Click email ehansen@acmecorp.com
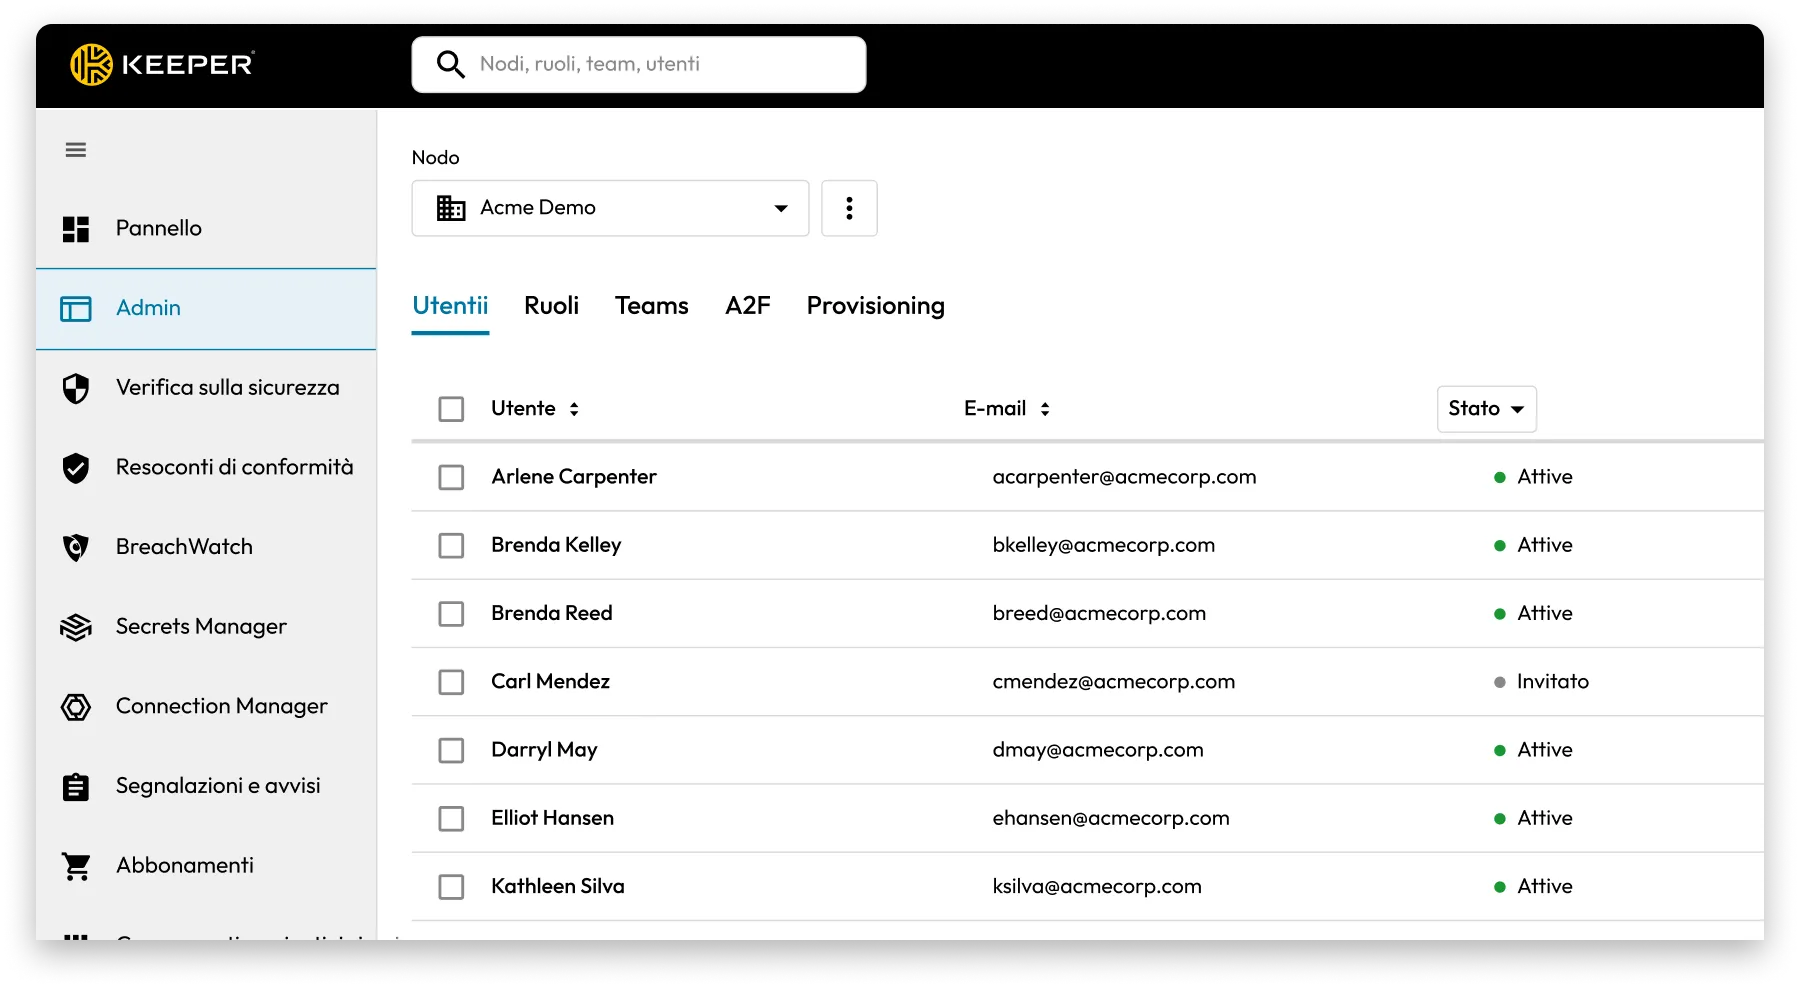The image size is (1800, 988). click(x=1111, y=818)
